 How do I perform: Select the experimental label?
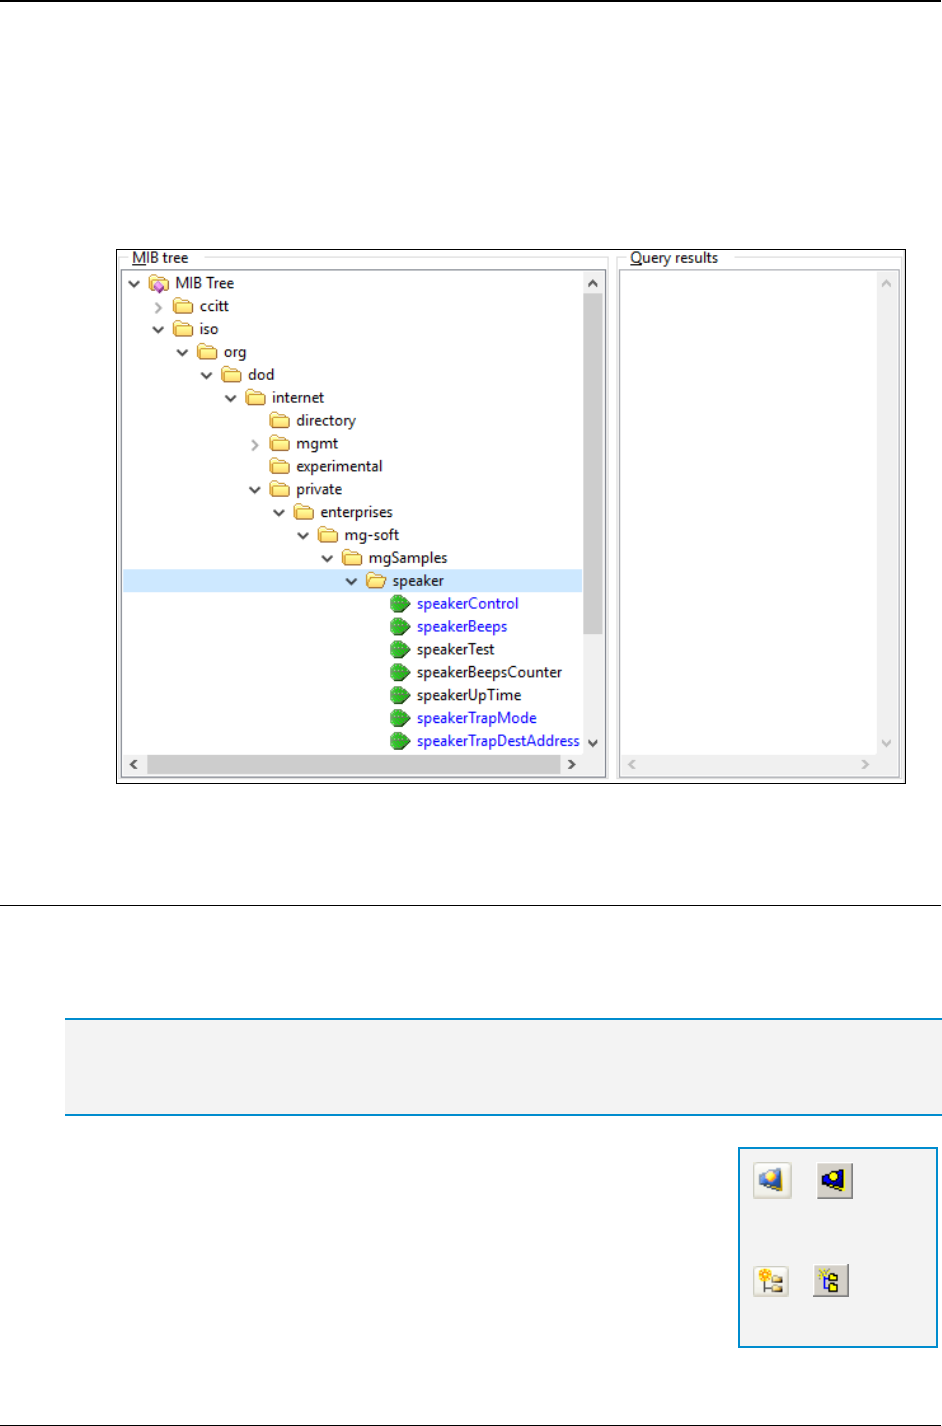[339, 467]
